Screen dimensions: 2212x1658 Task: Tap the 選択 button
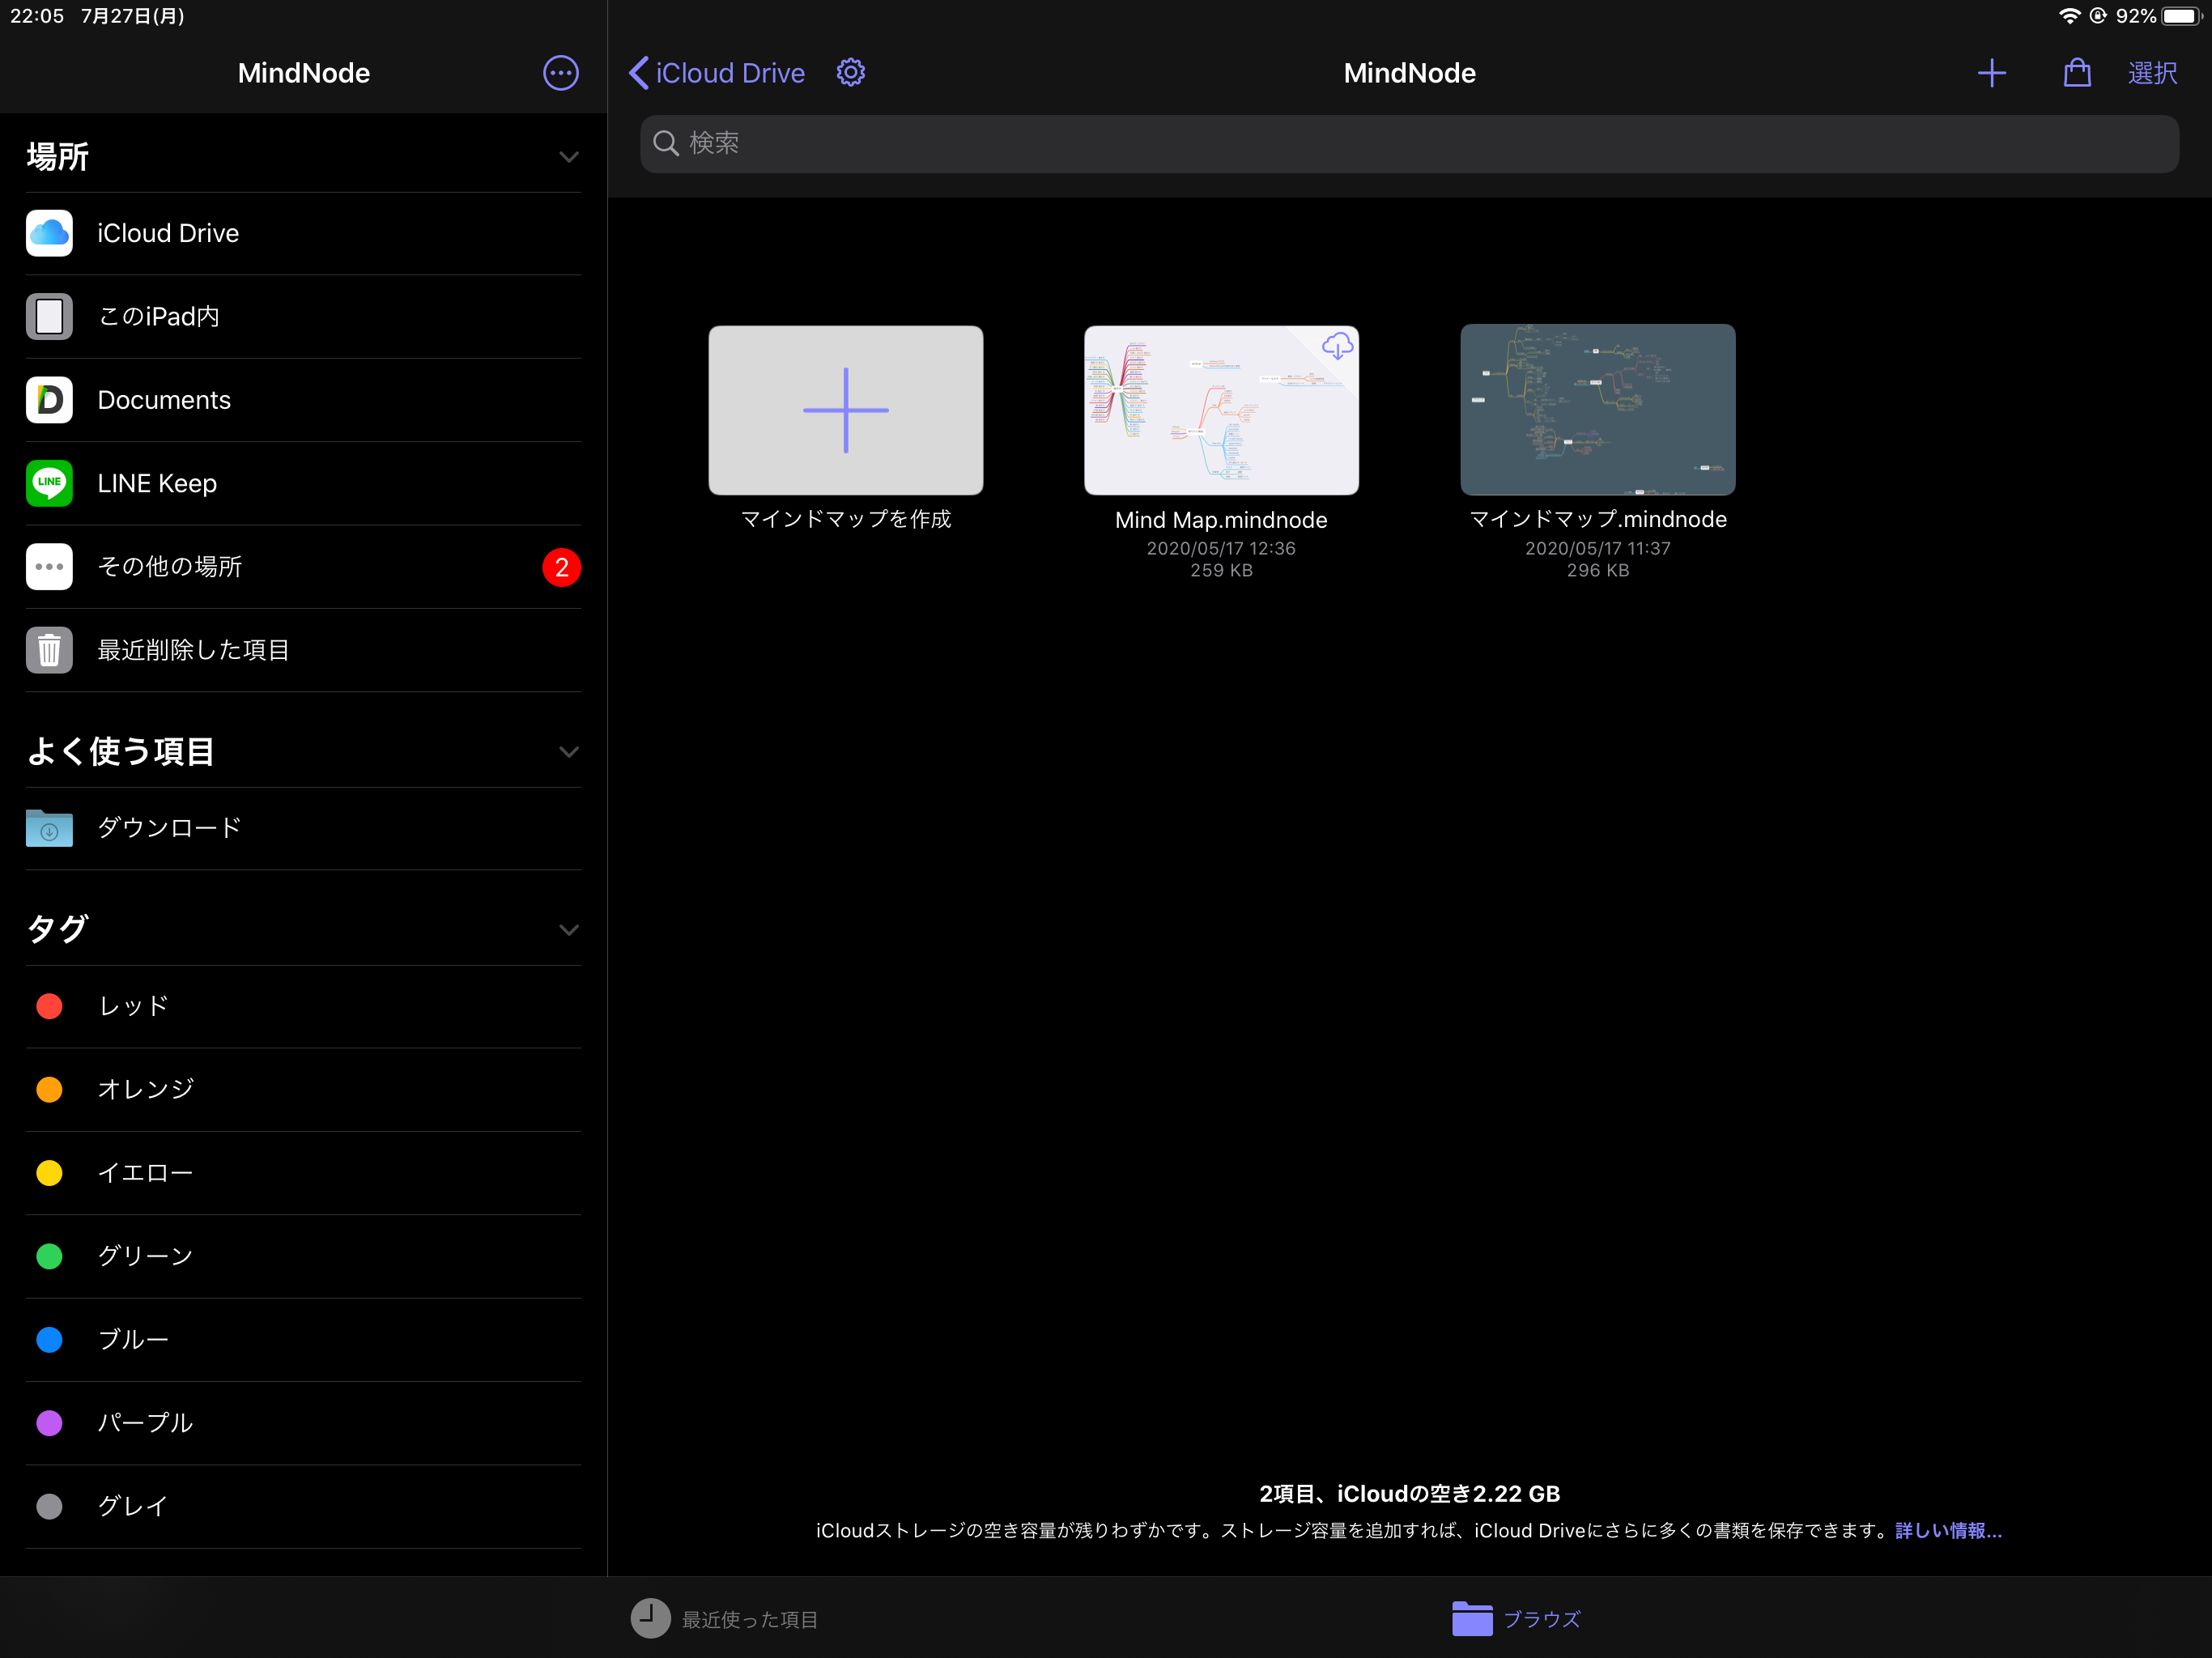pyautogui.click(x=2152, y=73)
